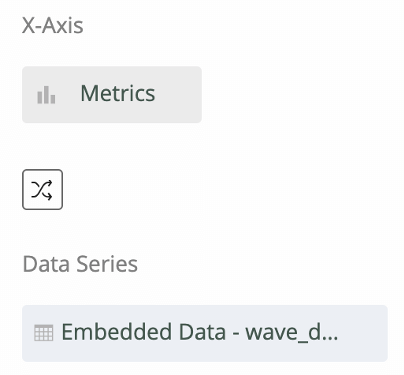Change the data series from Embedded Data
This screenshot has width=404, height=375.
205,333
